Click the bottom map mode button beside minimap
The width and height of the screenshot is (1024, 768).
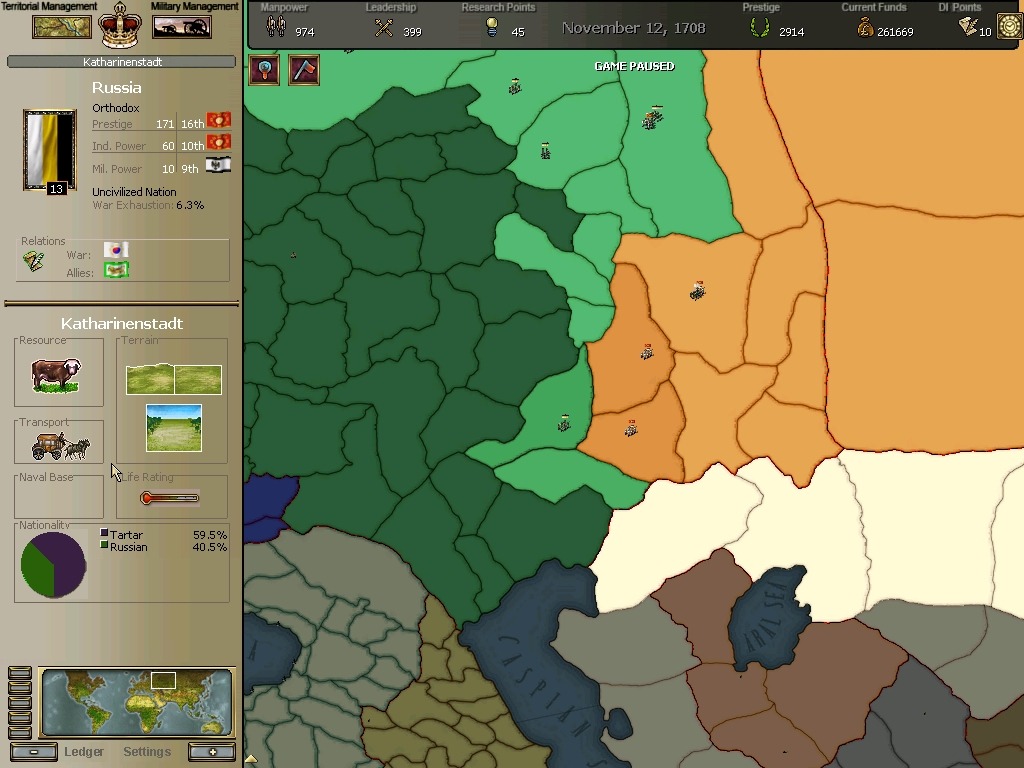20,733
